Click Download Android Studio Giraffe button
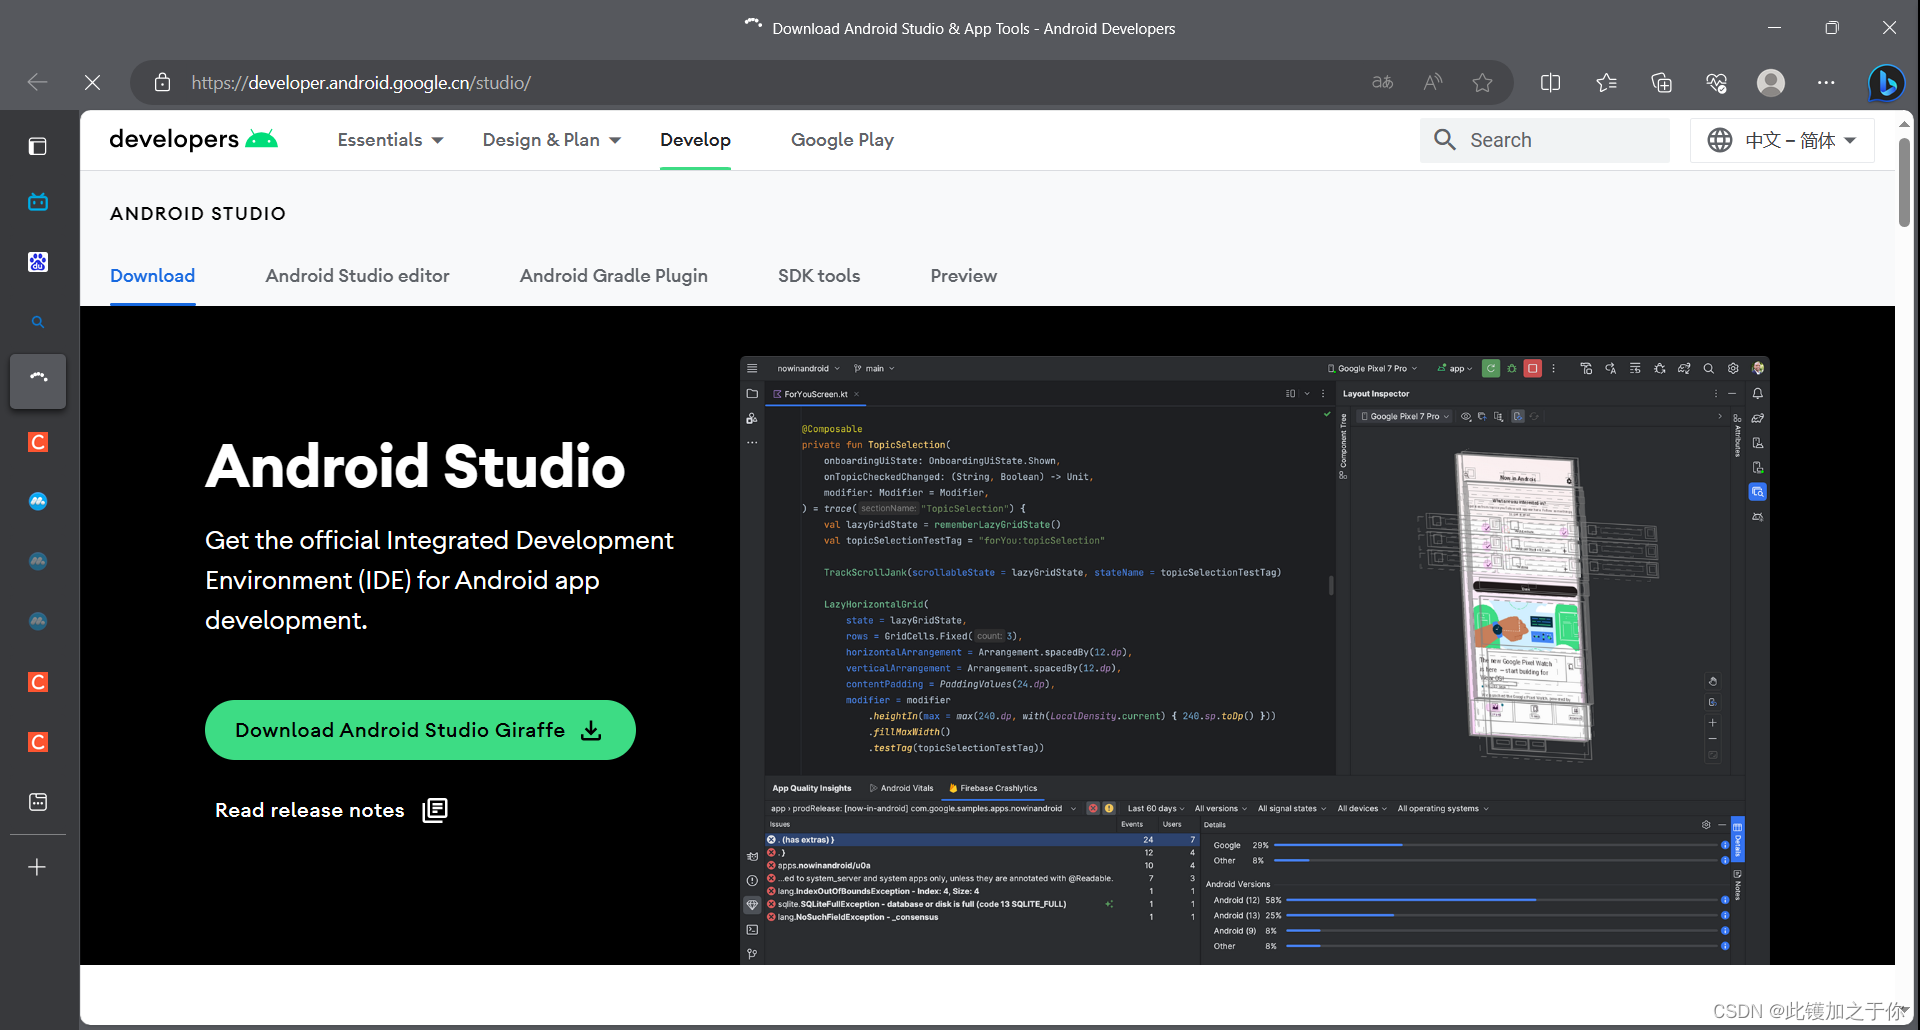The height and width of the screenshot is (1030, 1920). click(x=420, y=730)
